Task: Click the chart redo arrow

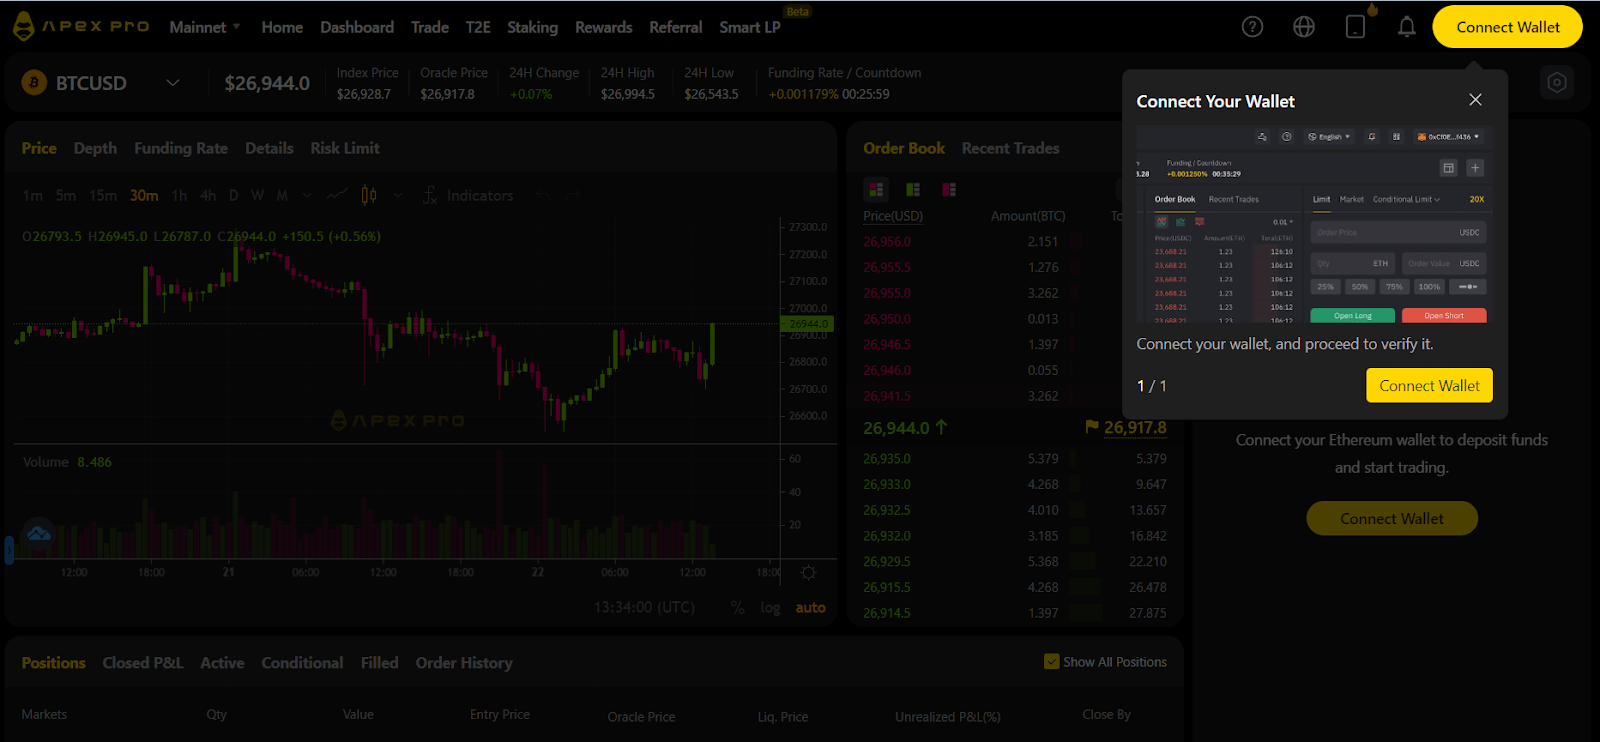Action: [574, 195]
